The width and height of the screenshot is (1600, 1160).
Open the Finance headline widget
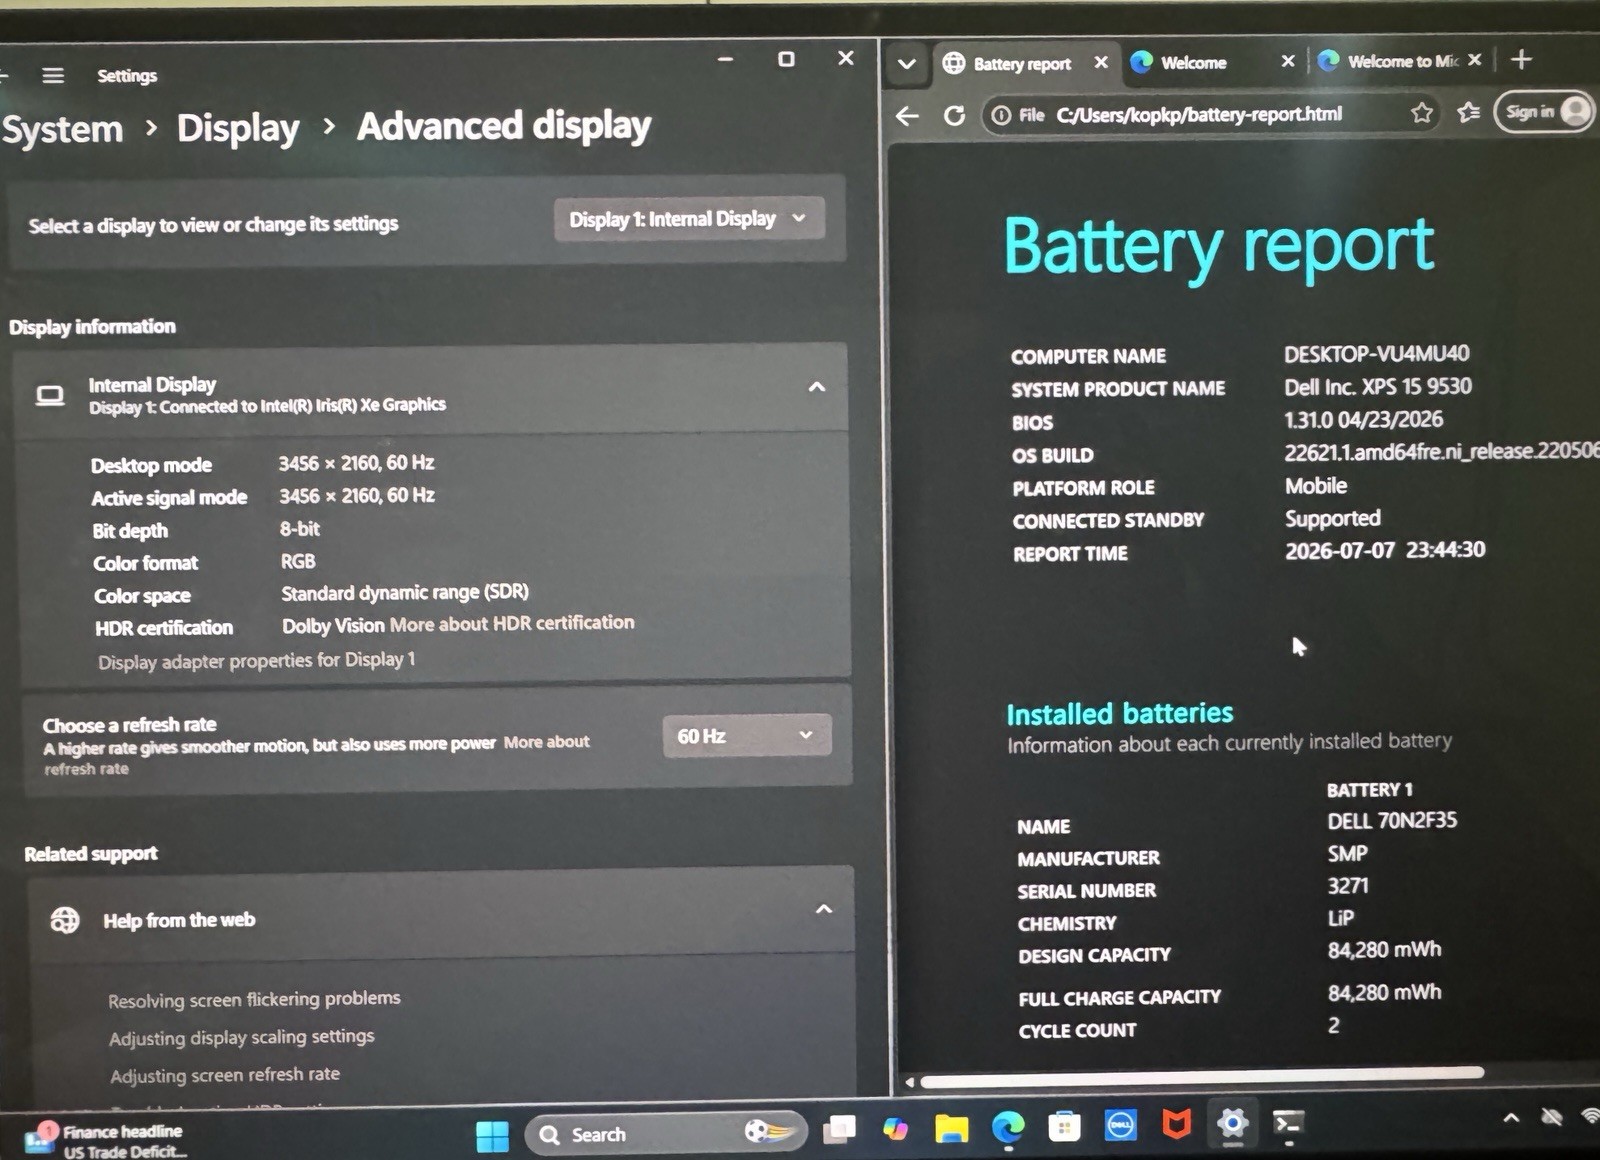tap(105, 1140)
